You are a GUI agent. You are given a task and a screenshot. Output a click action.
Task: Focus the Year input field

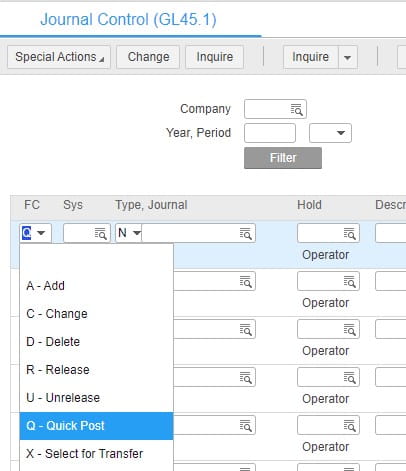tap(270, 133)
